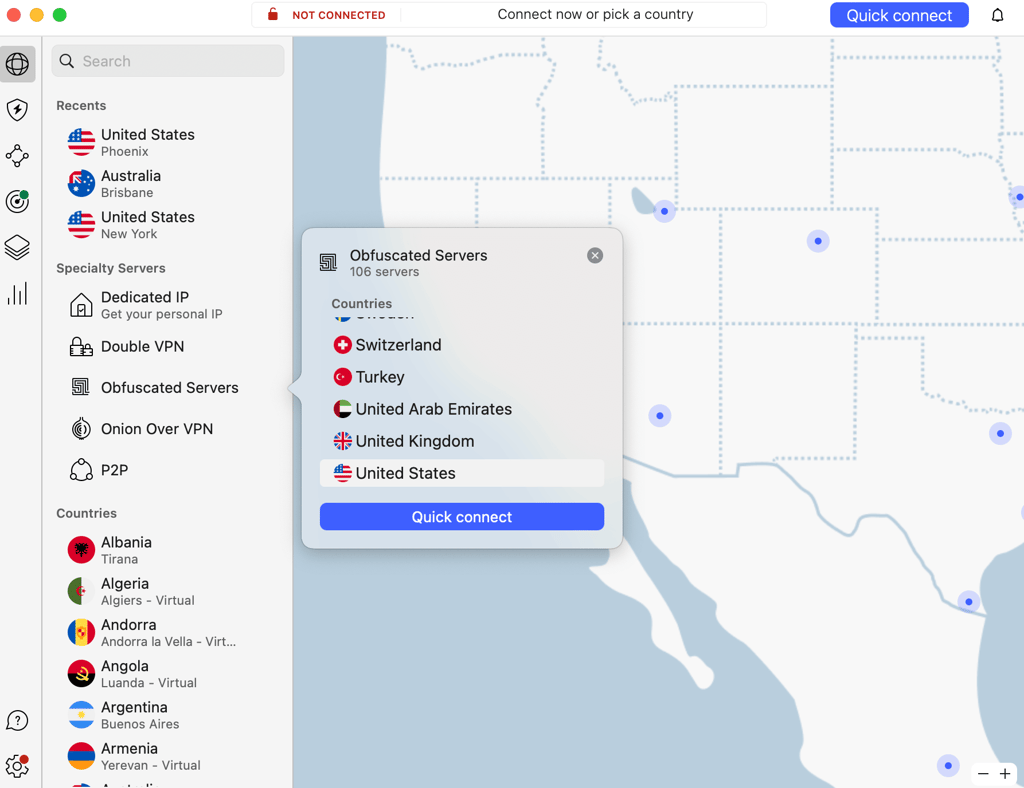Select Andorra la Vella virtual server
Image resolution: width=1024 pixels, height=788 pixels.
(170, 632)
